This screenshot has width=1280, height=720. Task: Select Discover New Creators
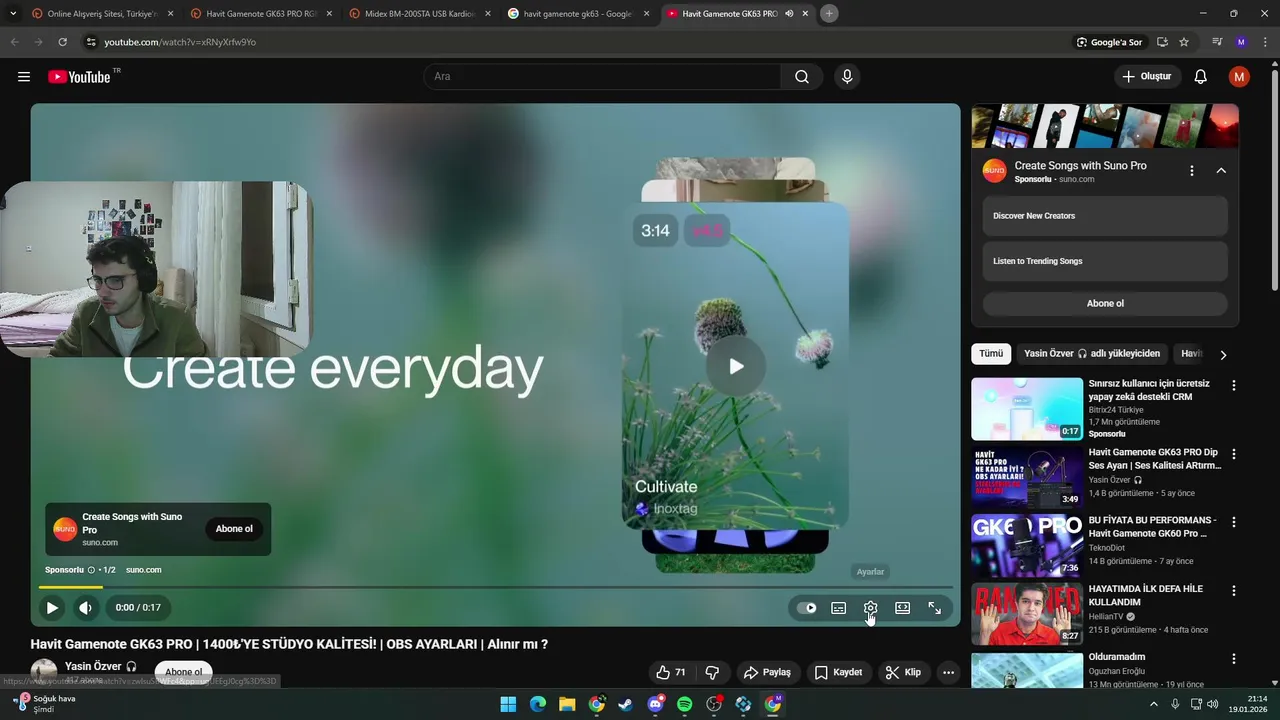click(1105, 216)
